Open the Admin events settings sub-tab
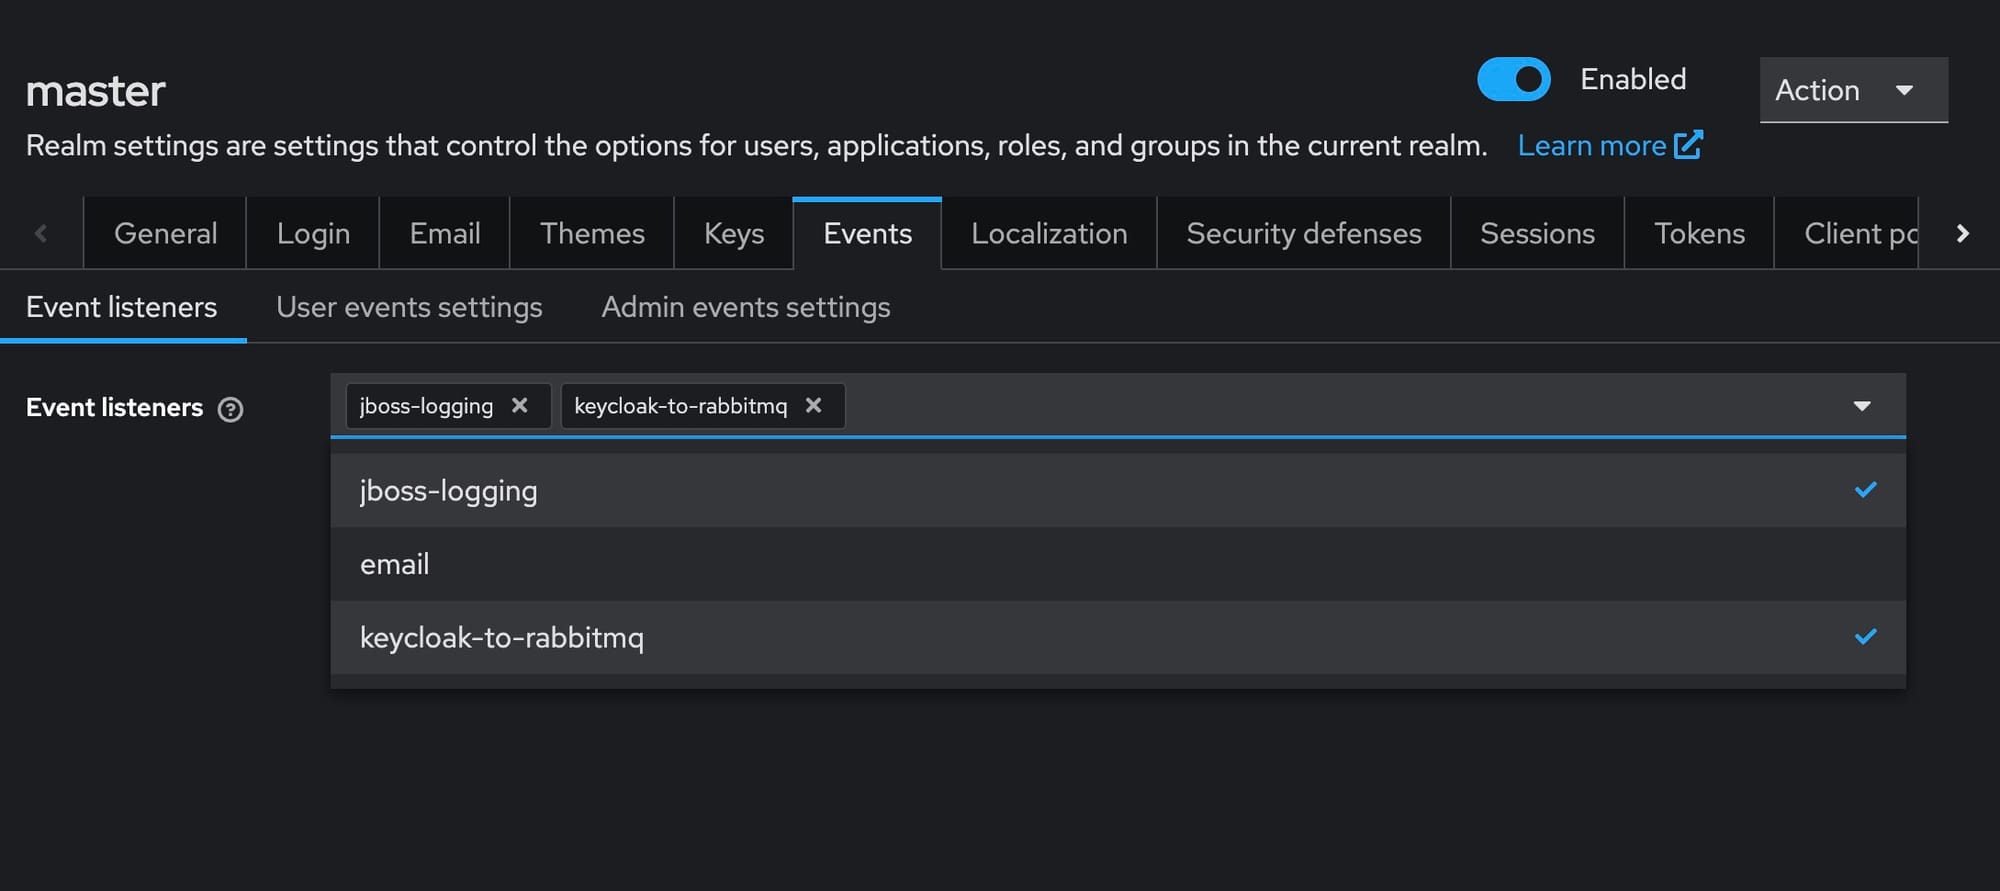This screenshot has width=2000, height=891. pos(746,307)
